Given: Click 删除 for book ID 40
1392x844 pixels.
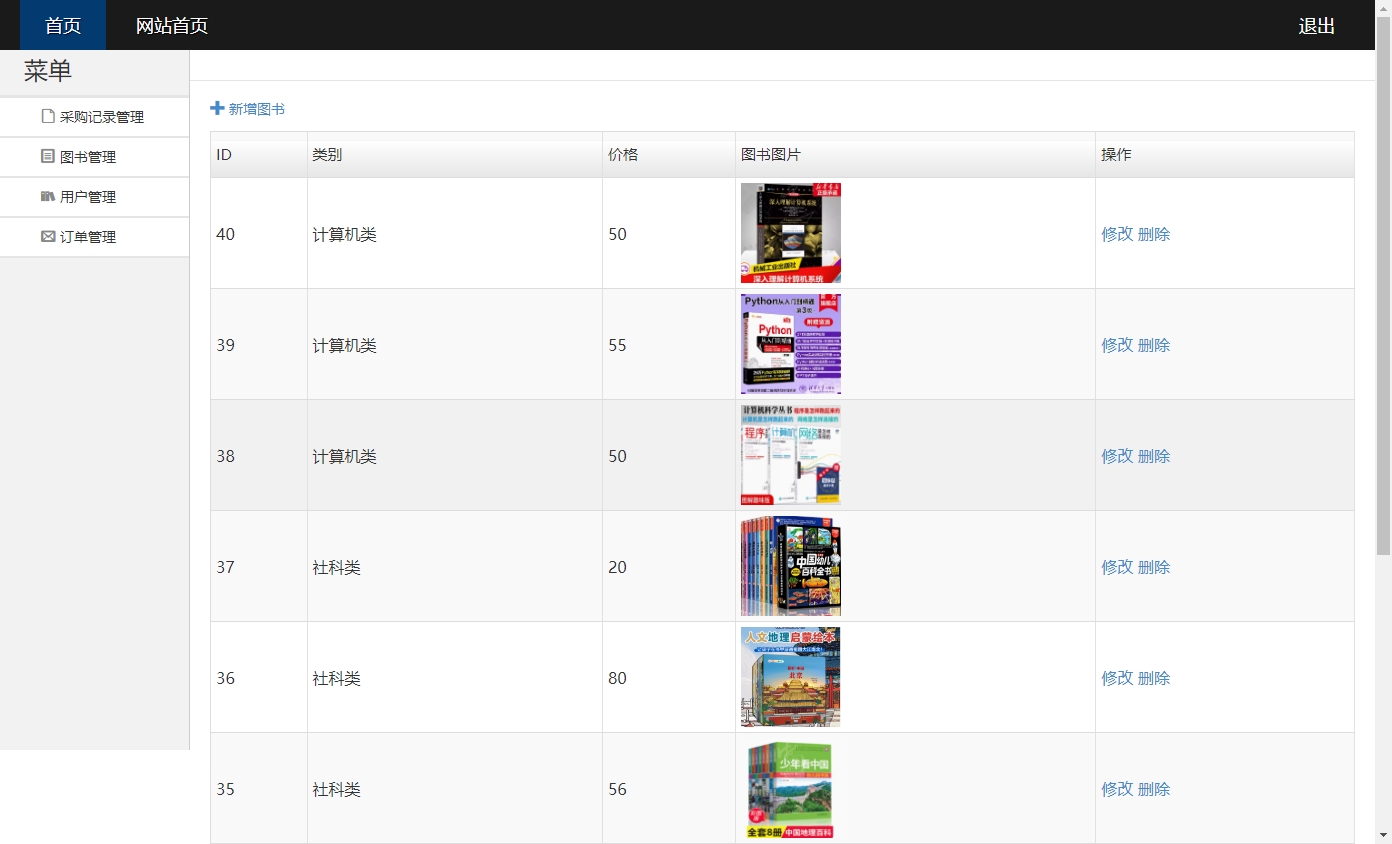Looking at the screenshot, I should click(1154, 234).
